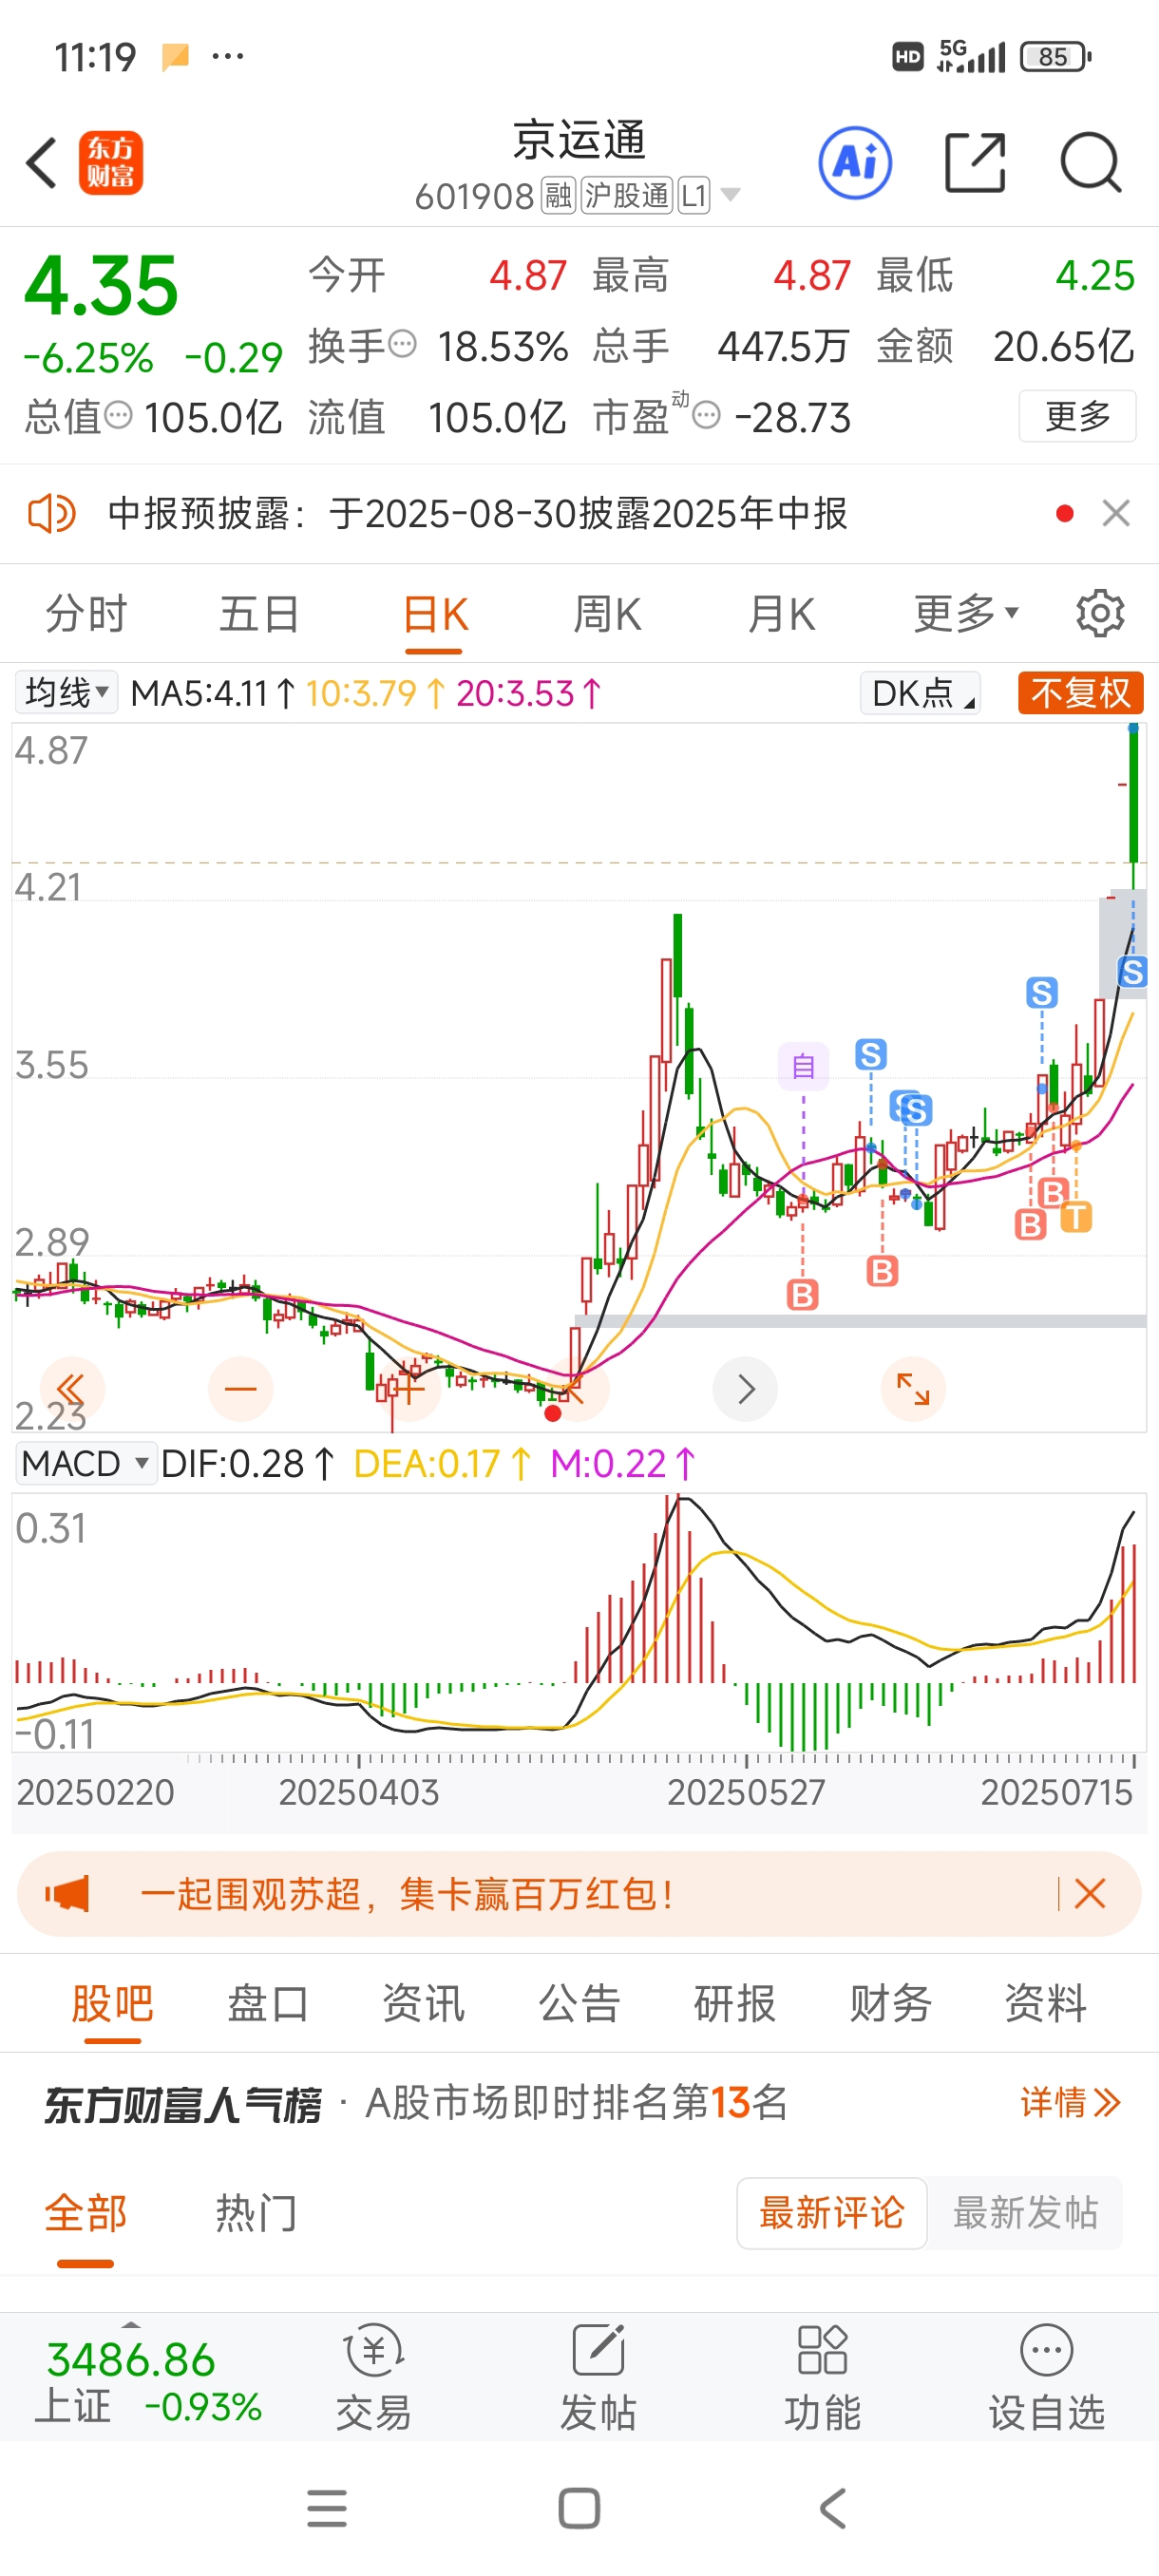Open the DK点 dropdown
This screenshot has width=1159, height=2576.
(x=920, y=692)
